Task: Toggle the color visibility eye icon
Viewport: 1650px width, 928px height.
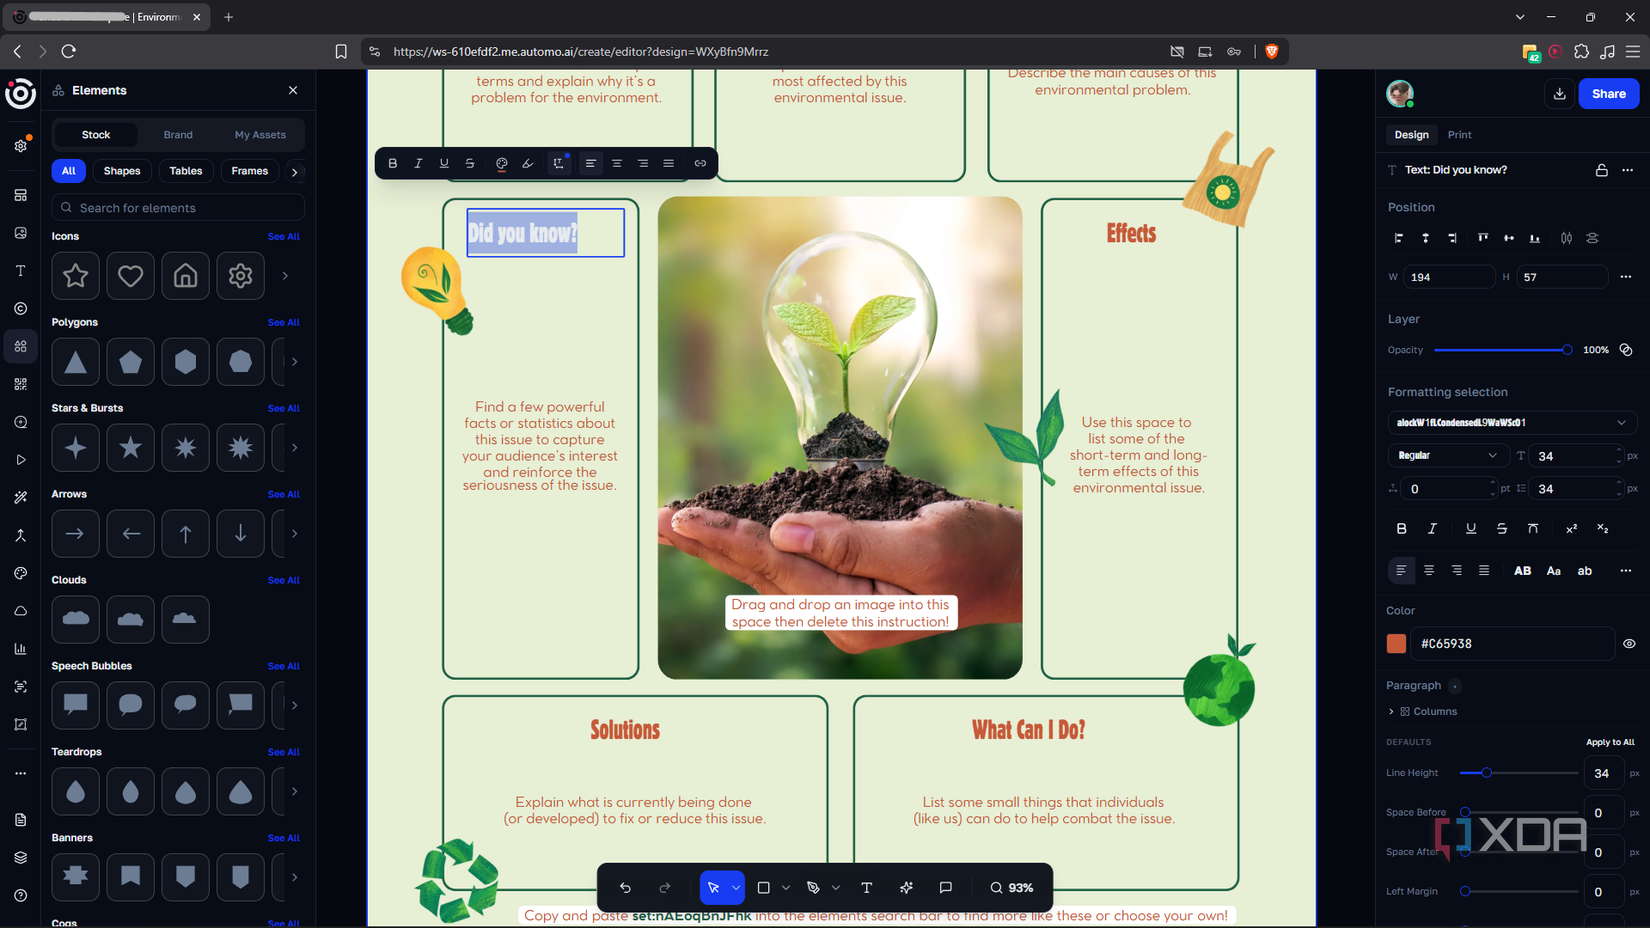Action: pyautogui.click(x=1629, y=644)
